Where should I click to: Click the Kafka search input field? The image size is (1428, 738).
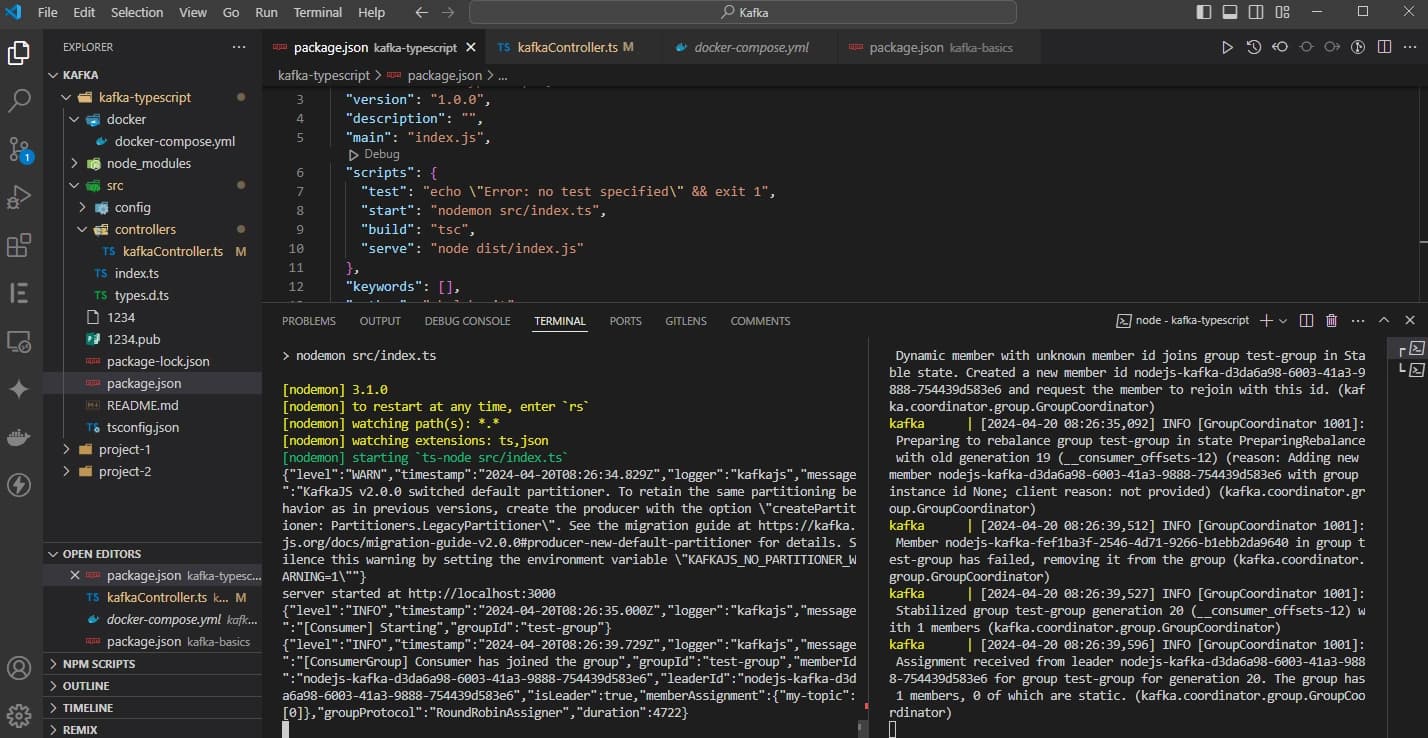tap(743, 13)
